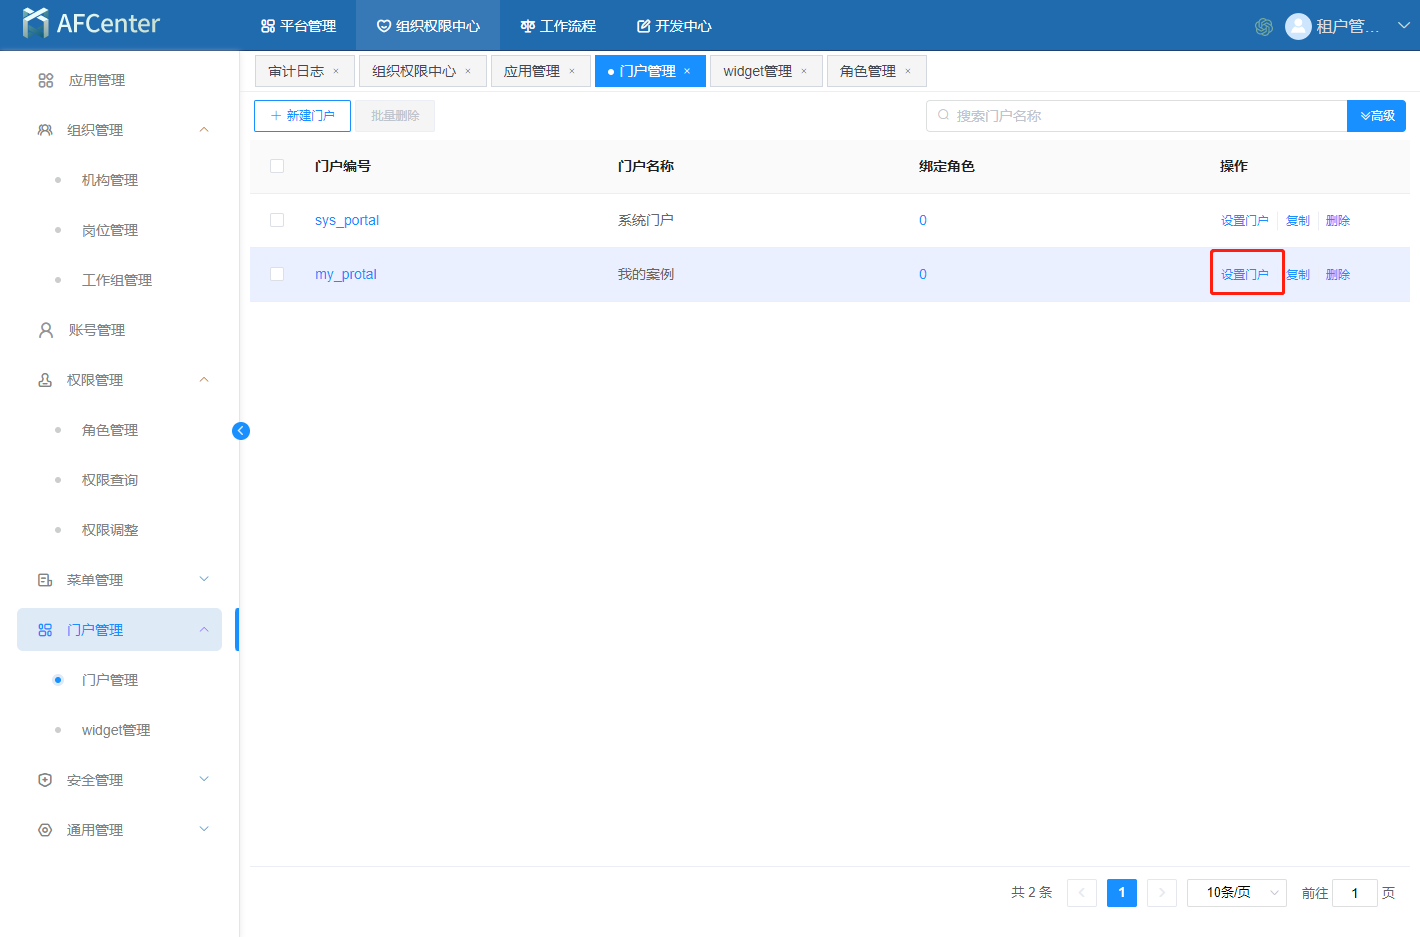
Task: Collapse the 组织管理 sidebar group
Action: (204, 130)
